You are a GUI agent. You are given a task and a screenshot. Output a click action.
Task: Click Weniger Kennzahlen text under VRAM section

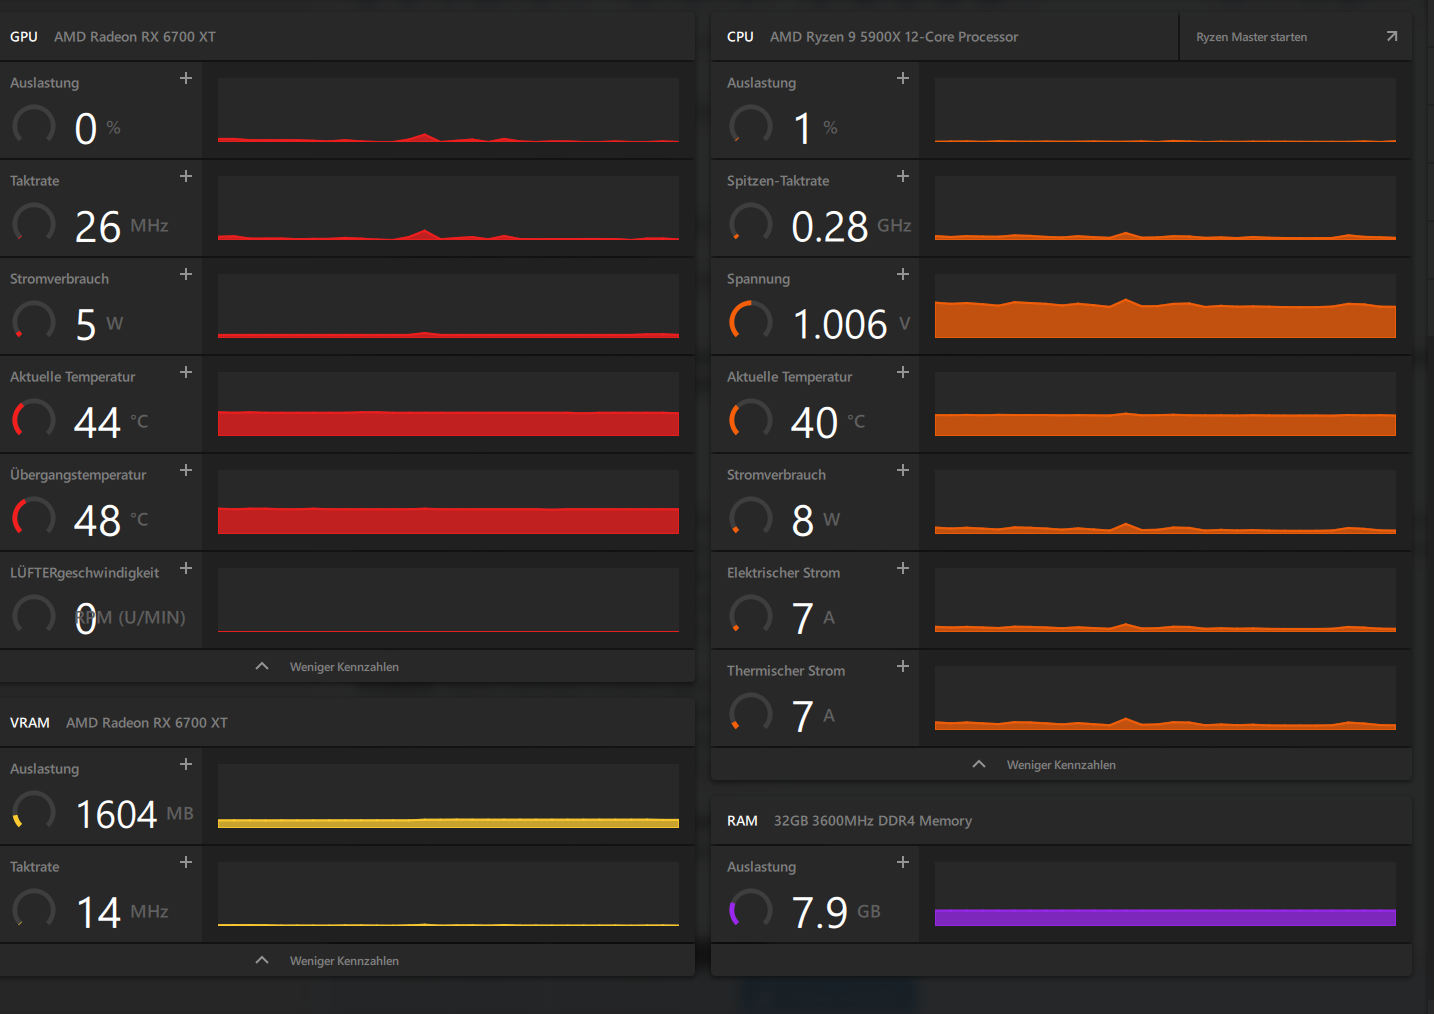click(x=344, y=961)
